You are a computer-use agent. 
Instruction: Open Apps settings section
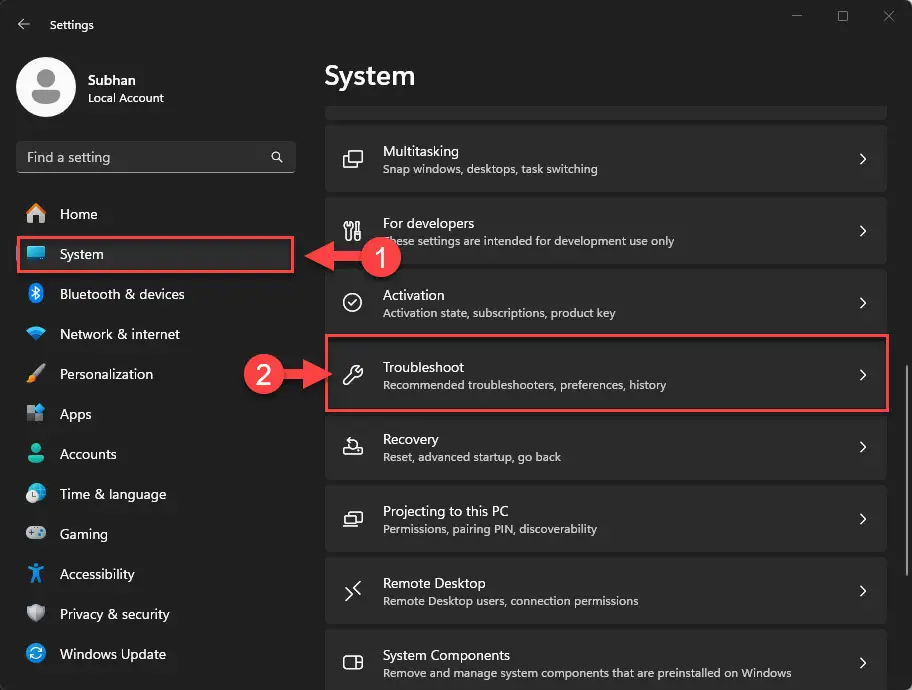(155, 414)
